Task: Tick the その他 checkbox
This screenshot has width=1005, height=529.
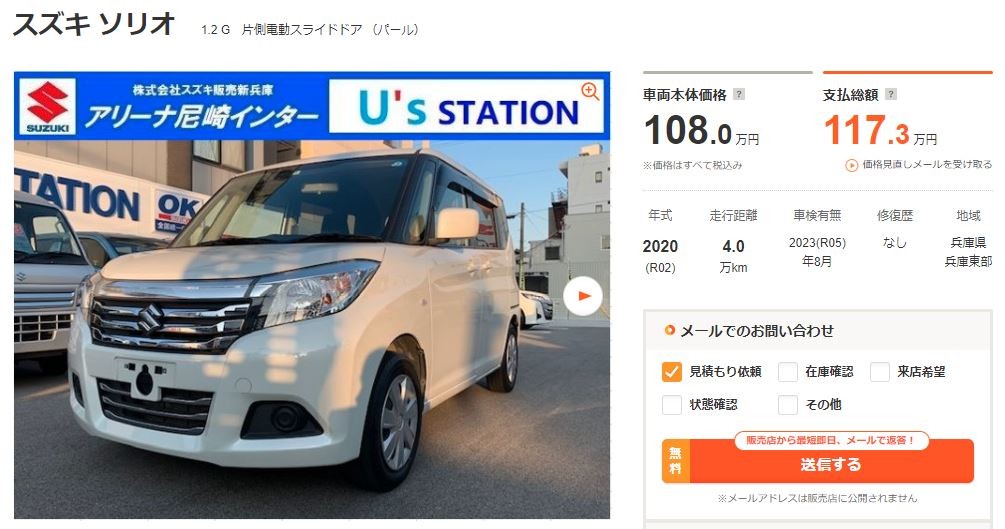Action: coord(788,405)
